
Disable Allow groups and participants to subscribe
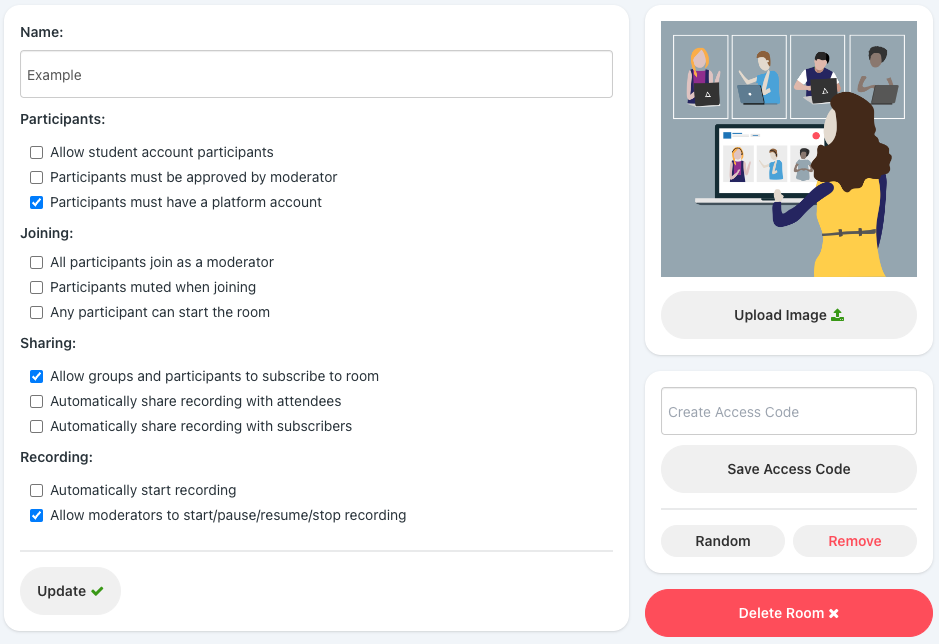pyautogui.click(x=37, y=377)
